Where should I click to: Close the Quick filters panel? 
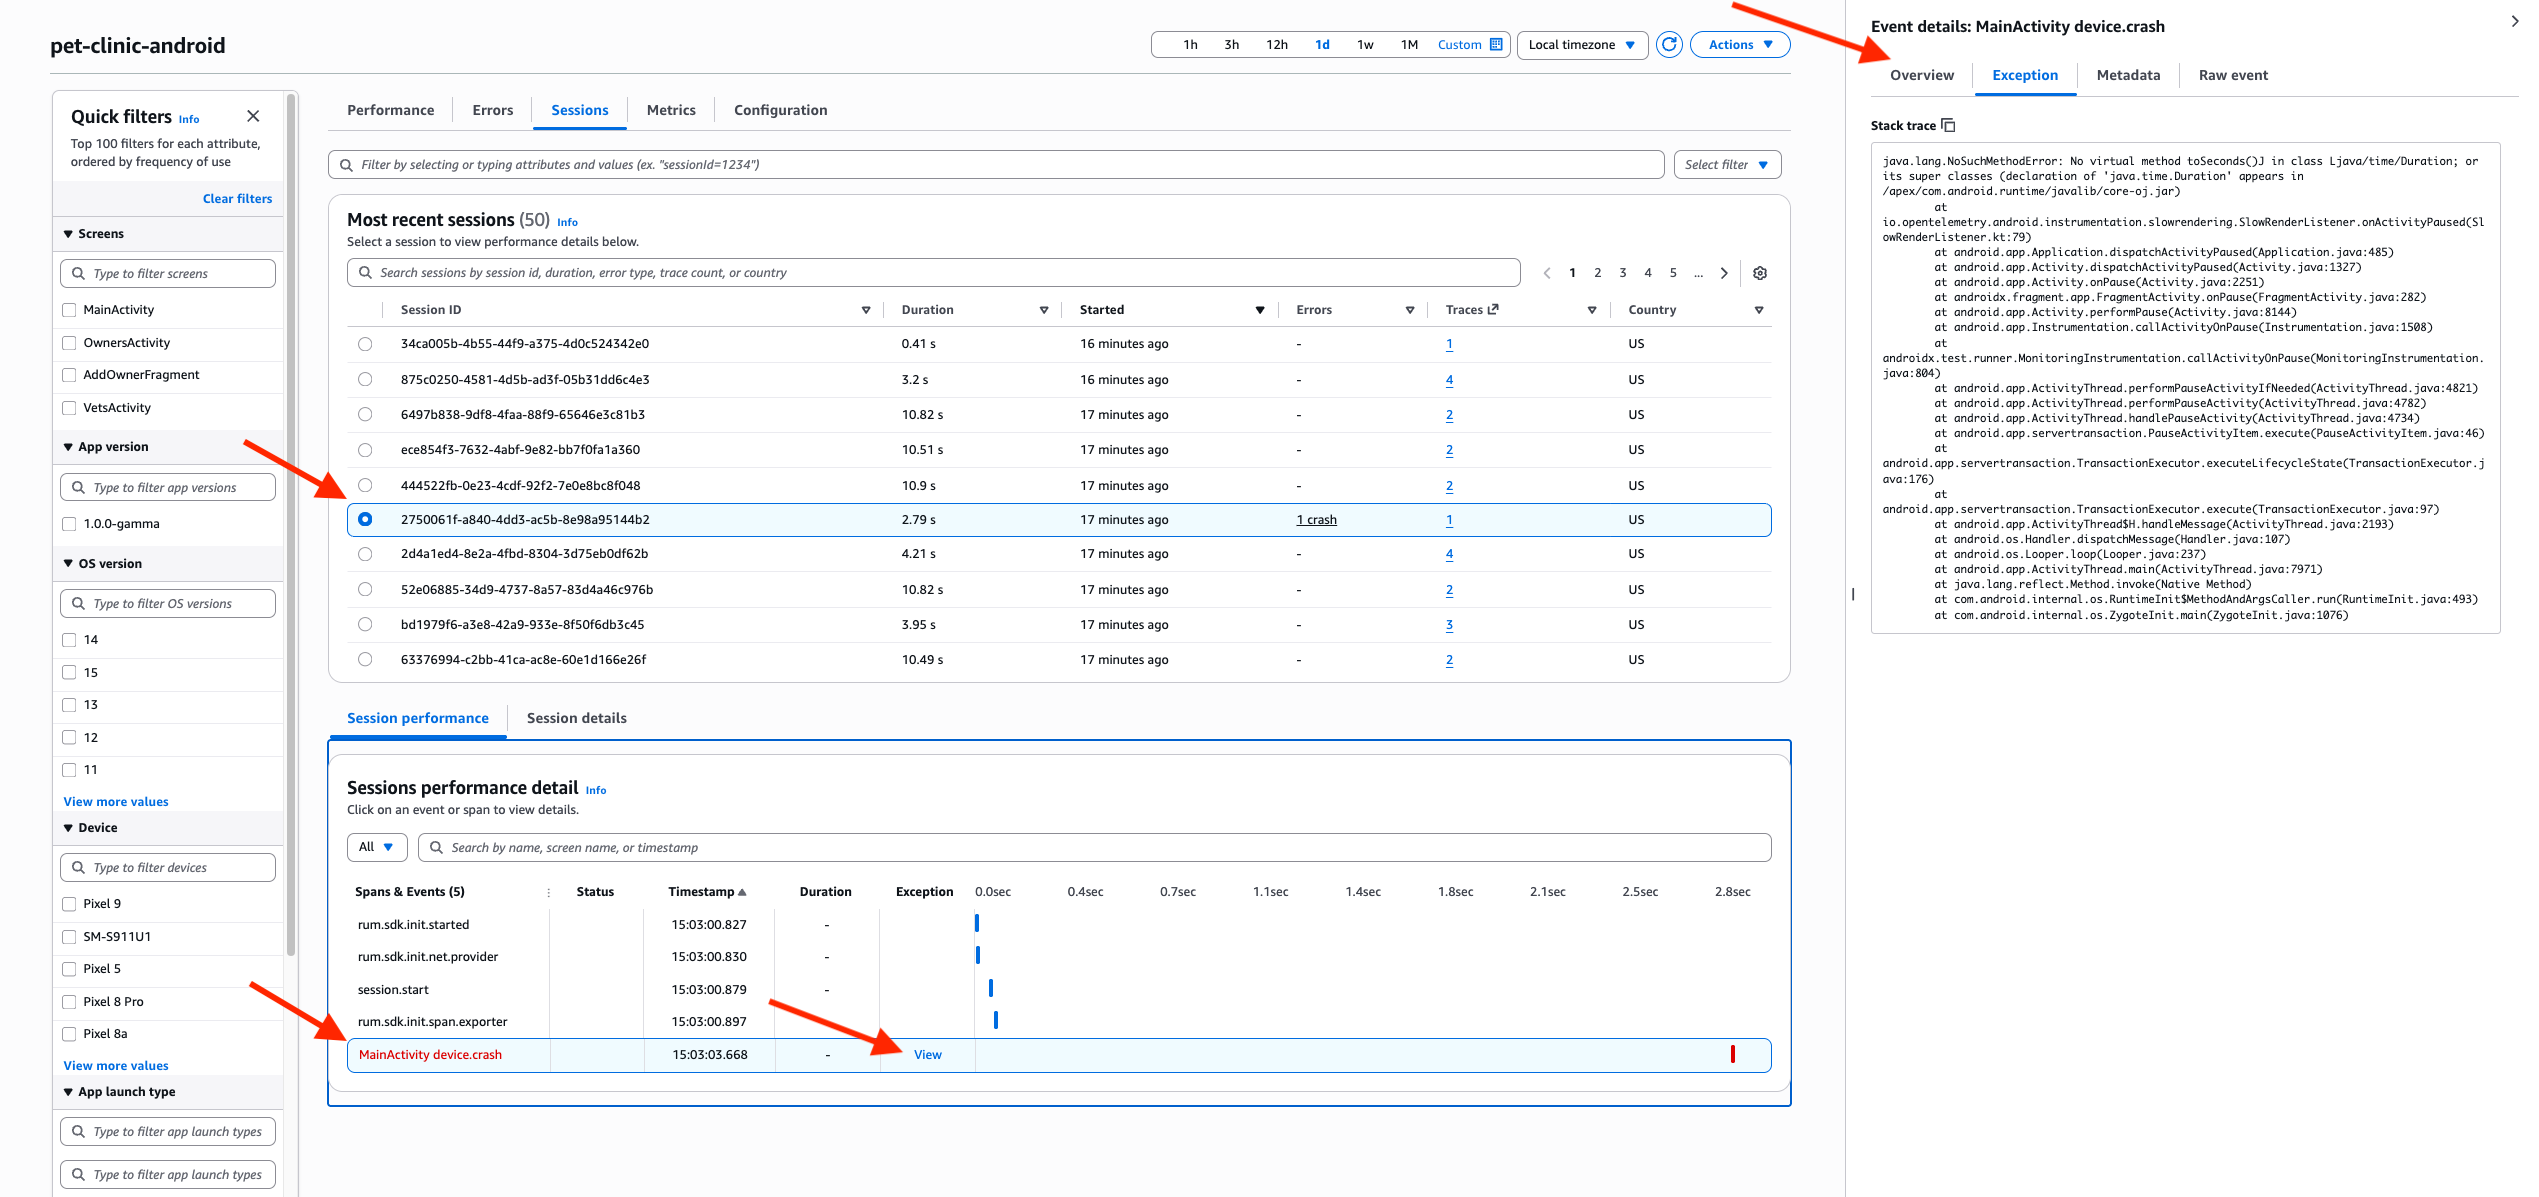253,116
